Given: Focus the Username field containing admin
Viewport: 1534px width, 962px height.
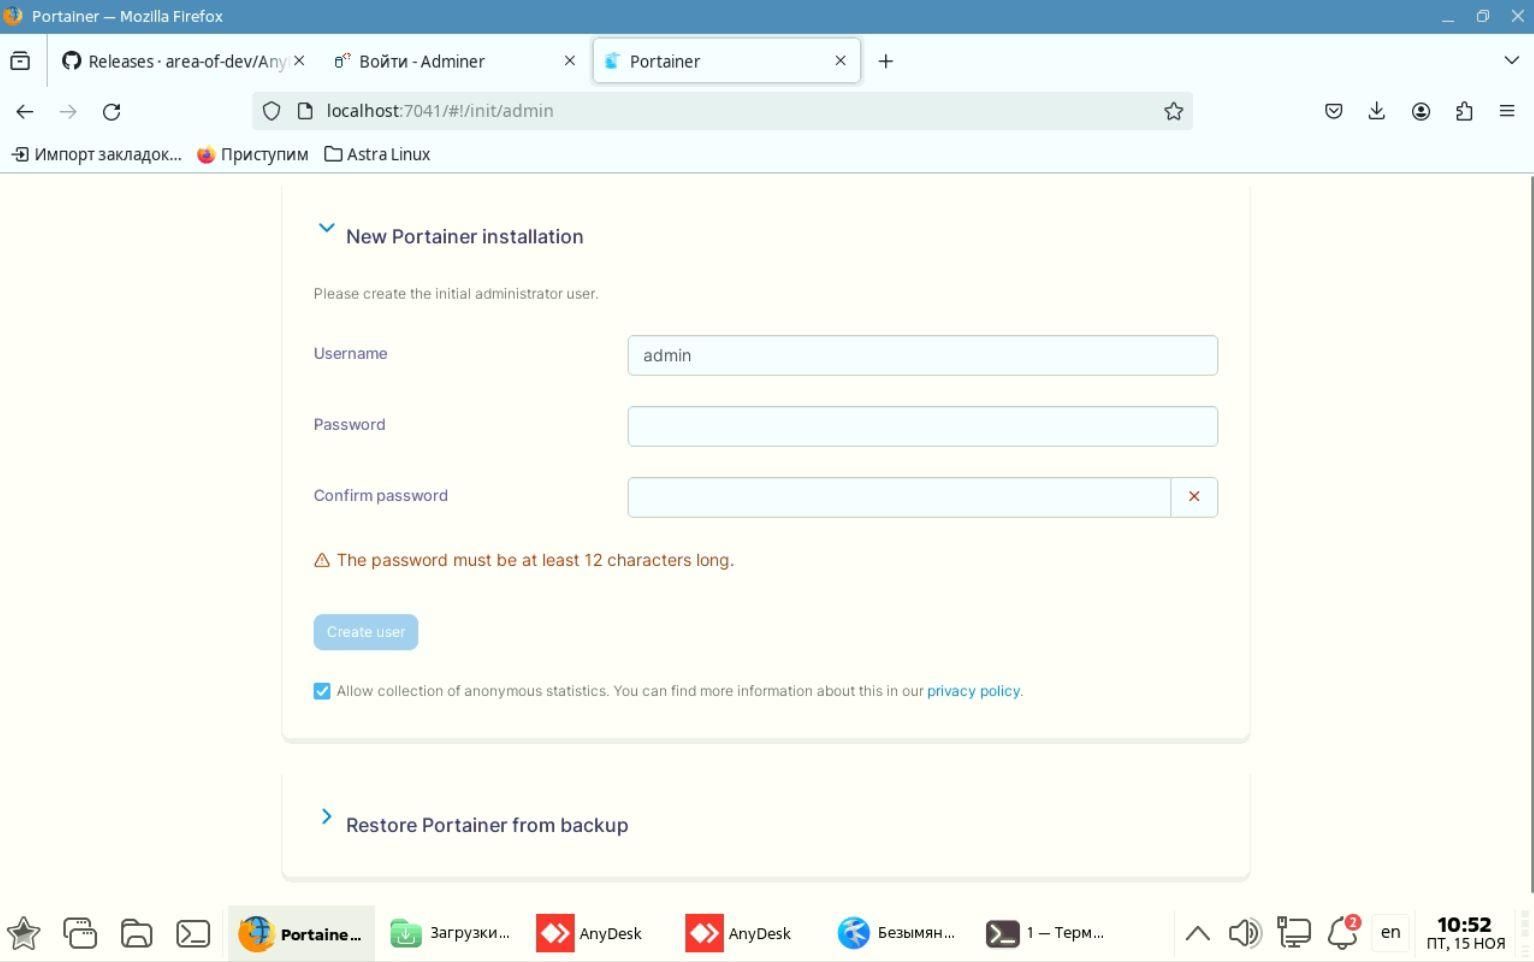Looking at the screenshot, I should click(x=921, y=355).
